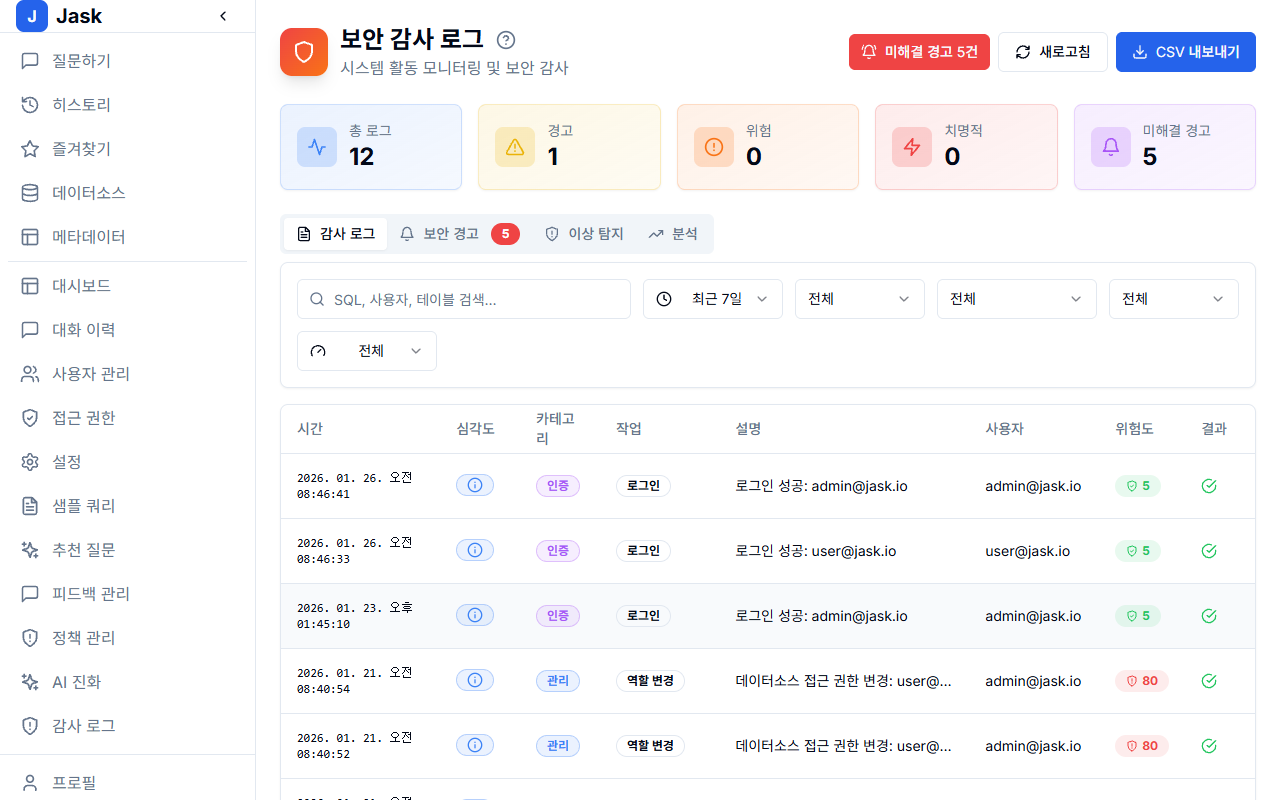Click risk badge 80 in 08:40:52 row
Viewport: 1280px width, 800px height.
[1142, 746]
